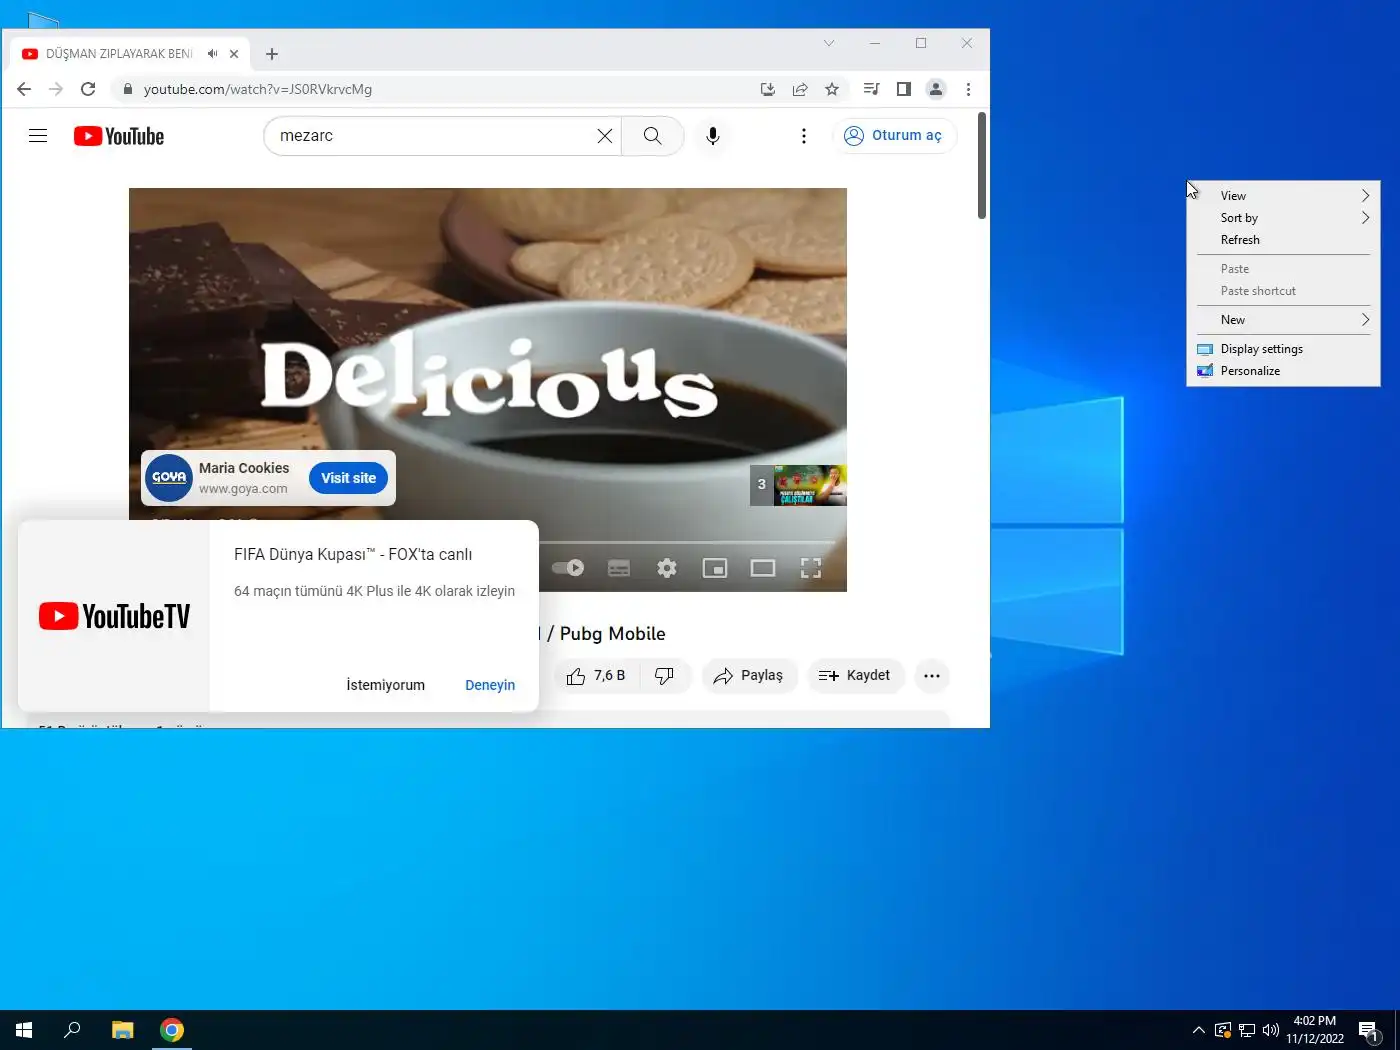The image size is (1400, 1050).
Task: Click Chrome icon in taskbar
Action: (x=172, y=1030)
